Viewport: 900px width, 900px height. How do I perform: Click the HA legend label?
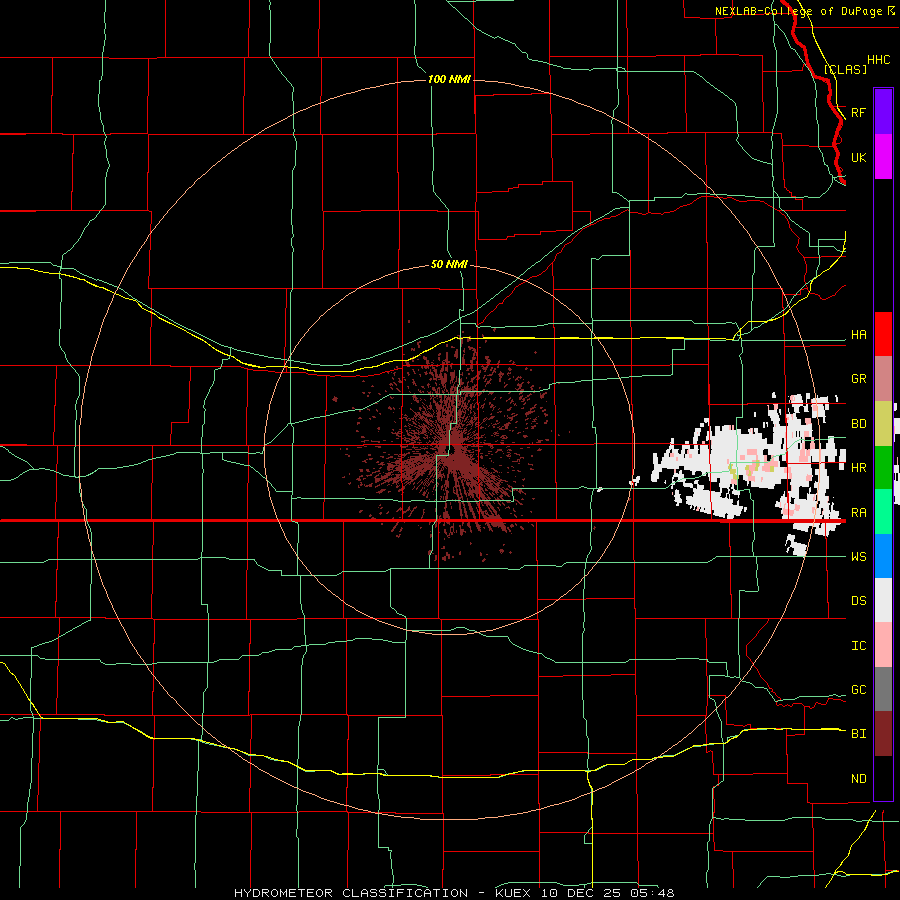click(x=858, y=335)
